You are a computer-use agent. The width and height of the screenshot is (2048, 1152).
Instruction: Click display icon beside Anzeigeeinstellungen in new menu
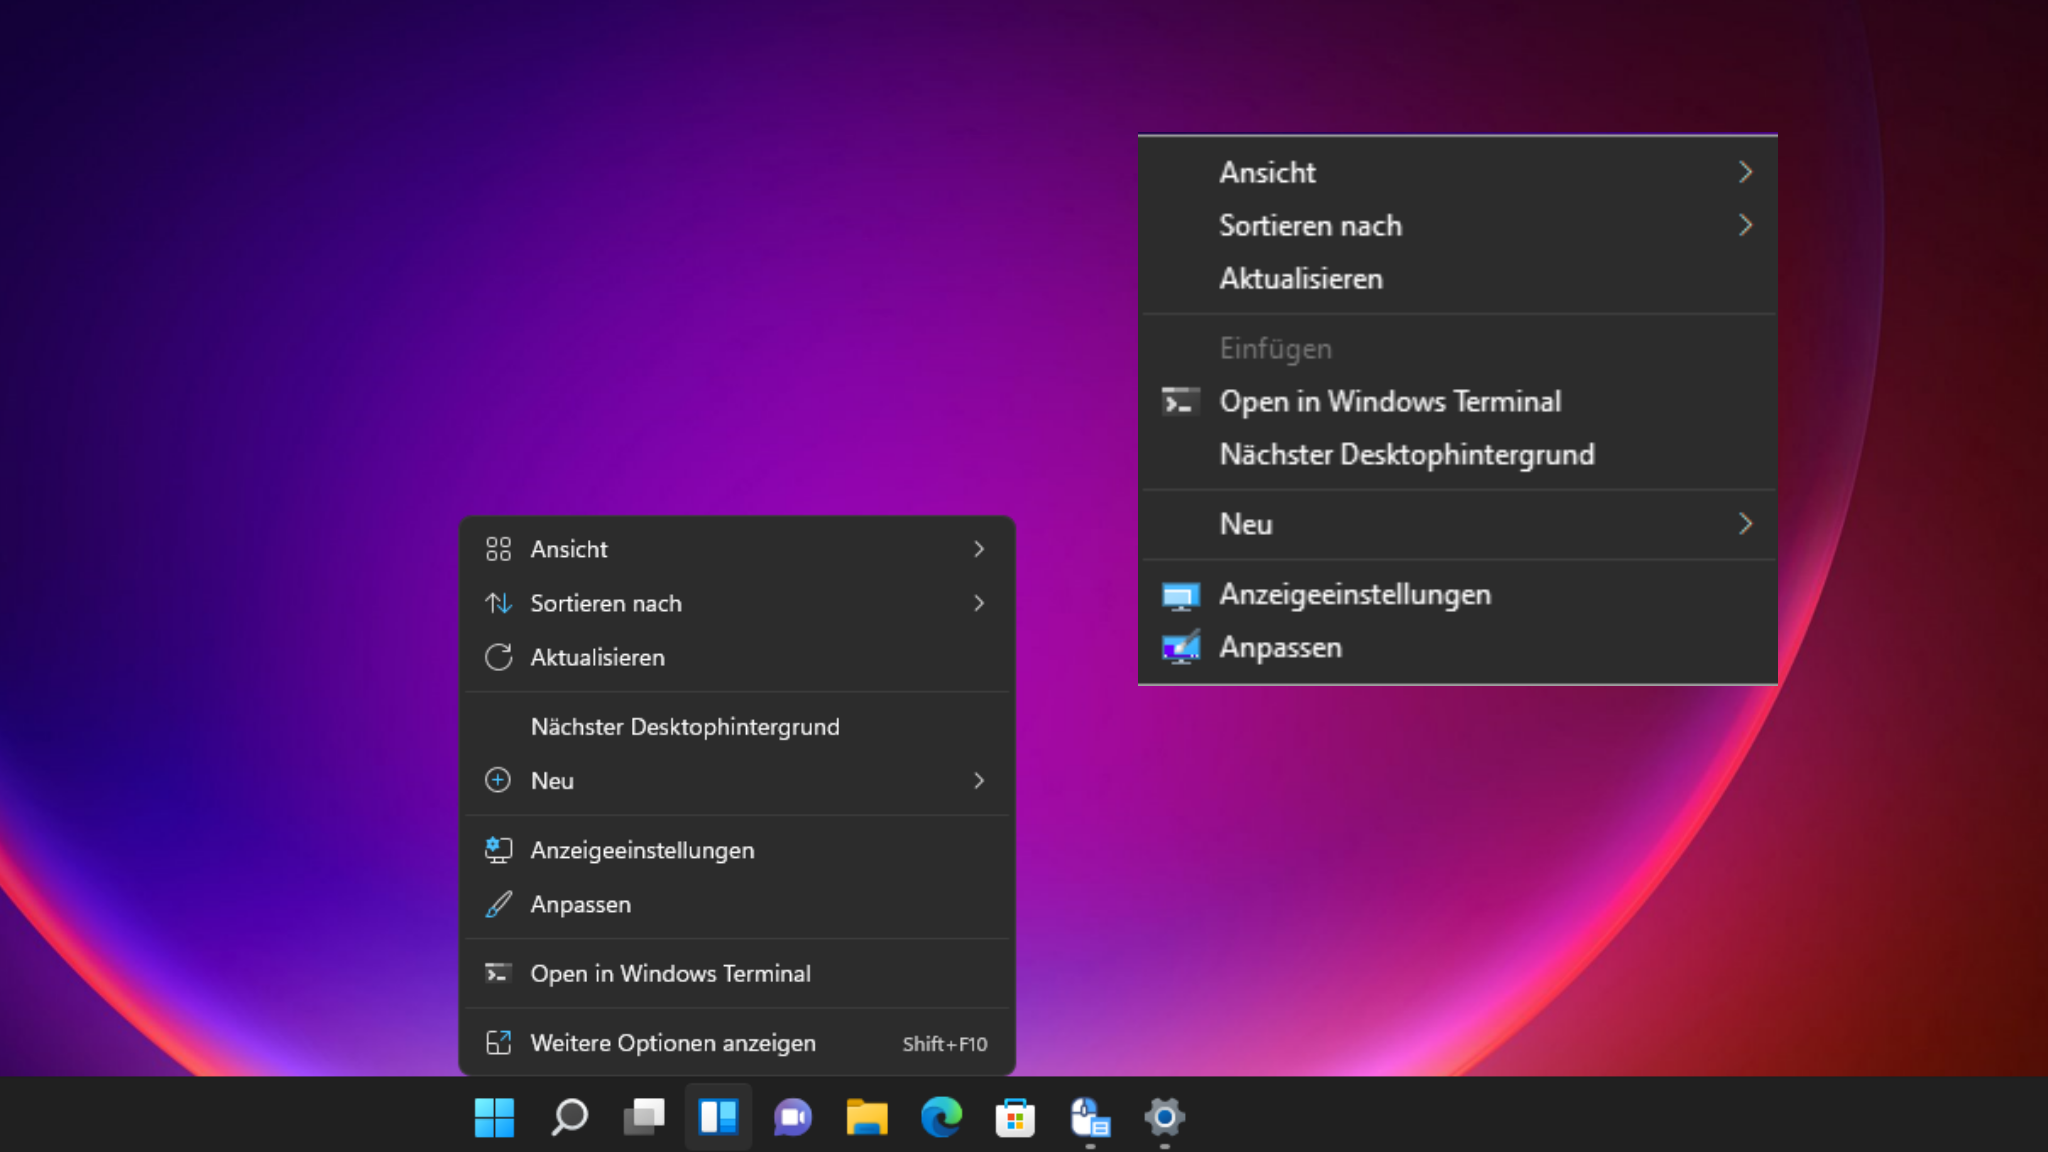[x=498, y=850]
